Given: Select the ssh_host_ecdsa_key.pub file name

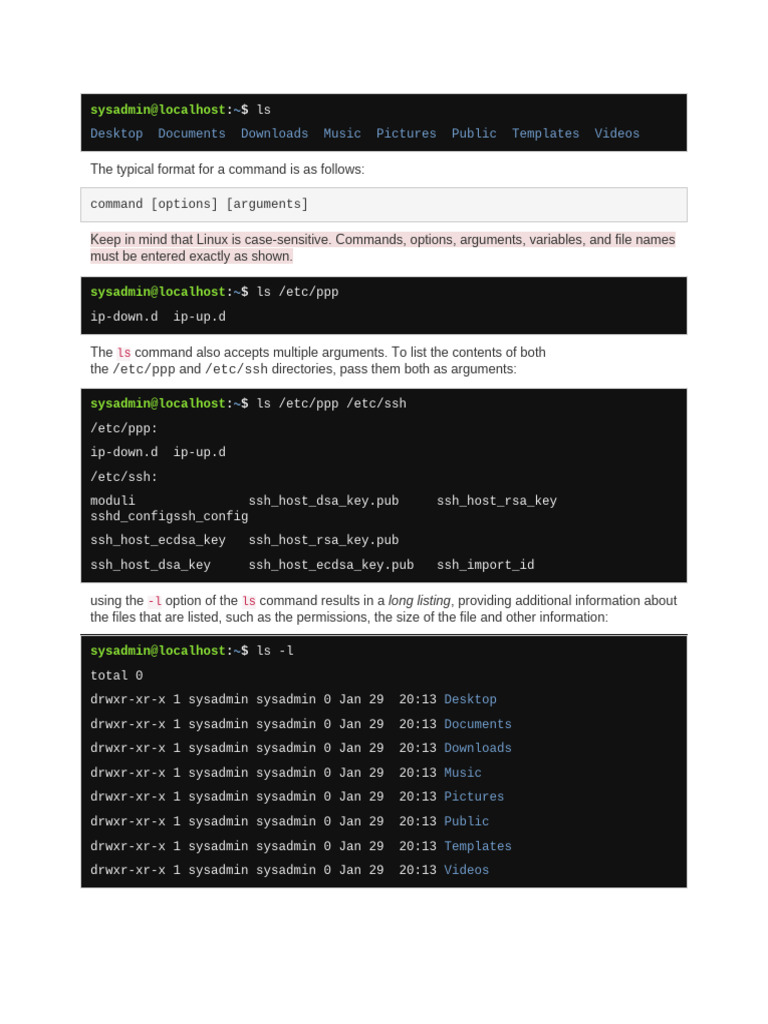Looking at the screenshot, I should click(x=331, y=565).
